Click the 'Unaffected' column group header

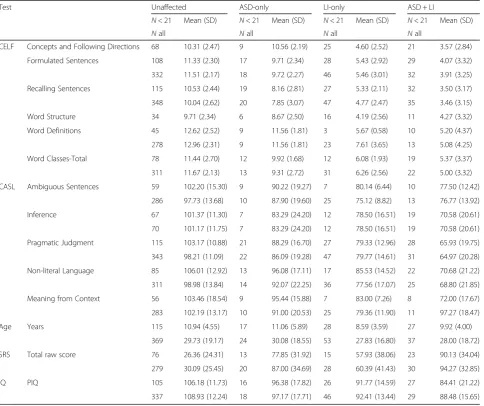[169, 7]
